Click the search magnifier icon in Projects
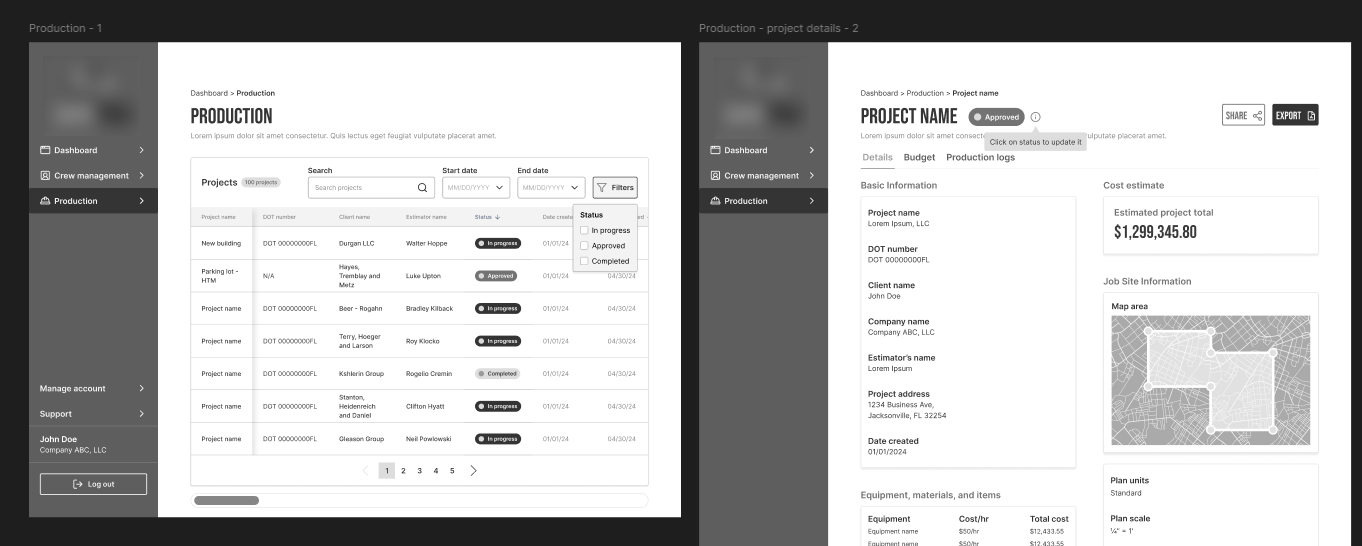 click(x=423, y=187)
